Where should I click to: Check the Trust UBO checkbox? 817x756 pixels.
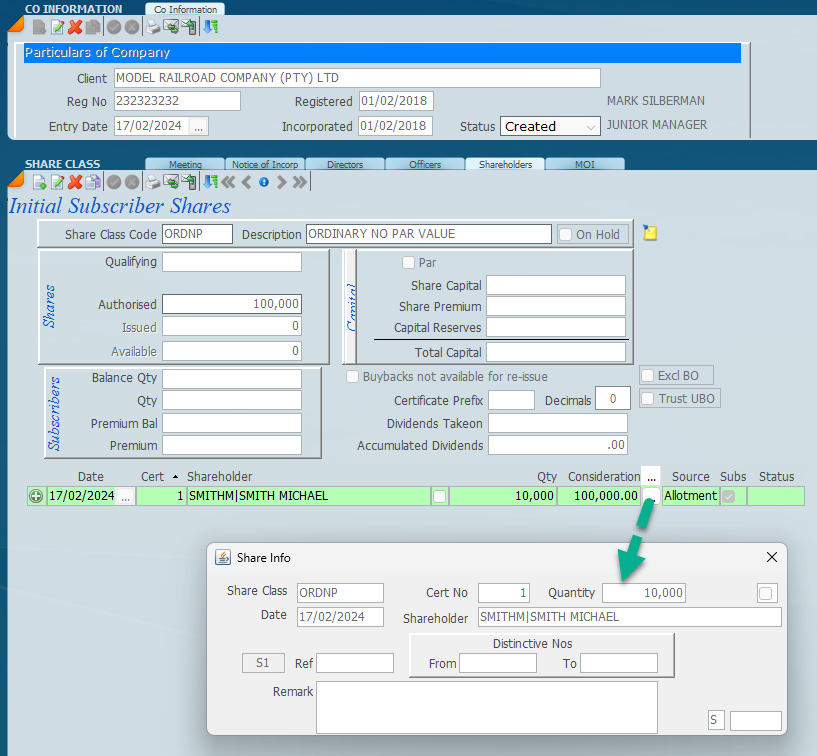648,398
